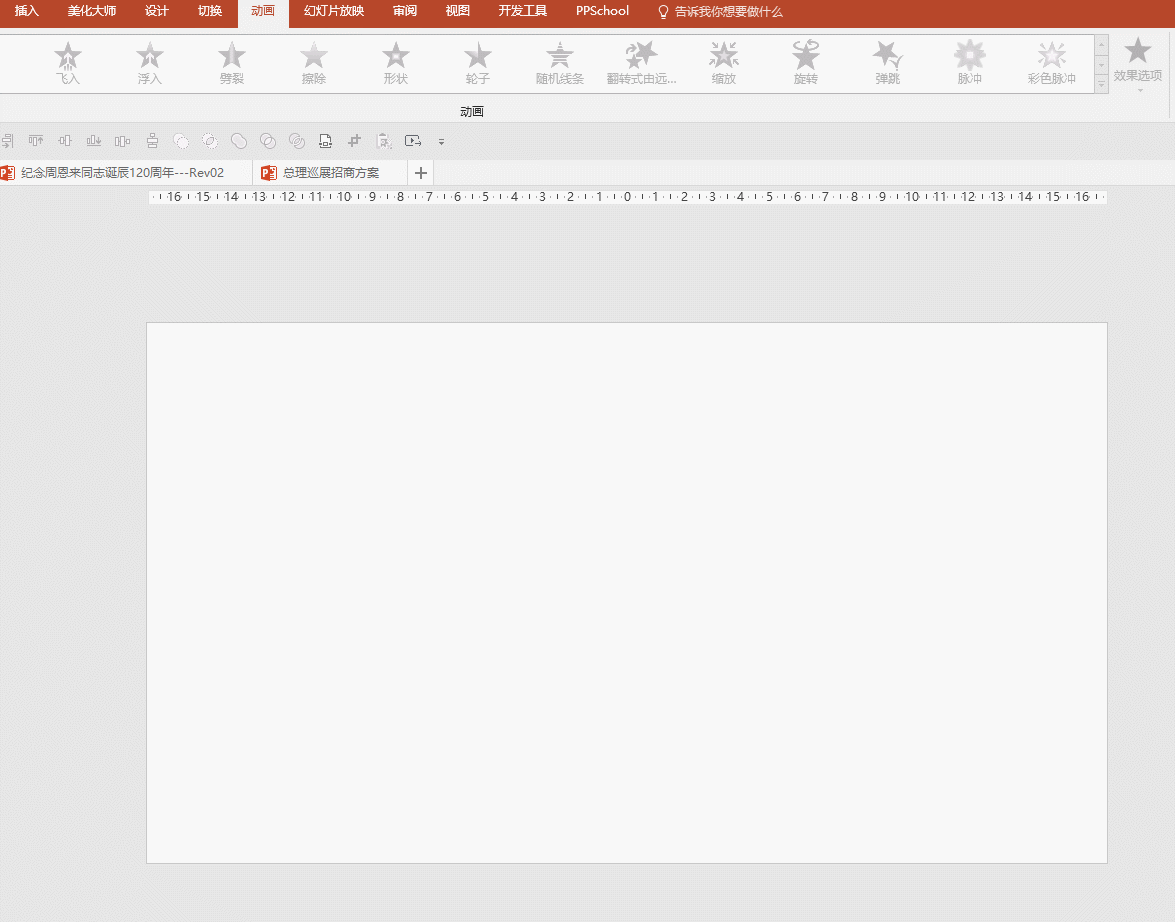Click the blank slide canvas
The image size is (1175, 922).
tap(626, 593)
